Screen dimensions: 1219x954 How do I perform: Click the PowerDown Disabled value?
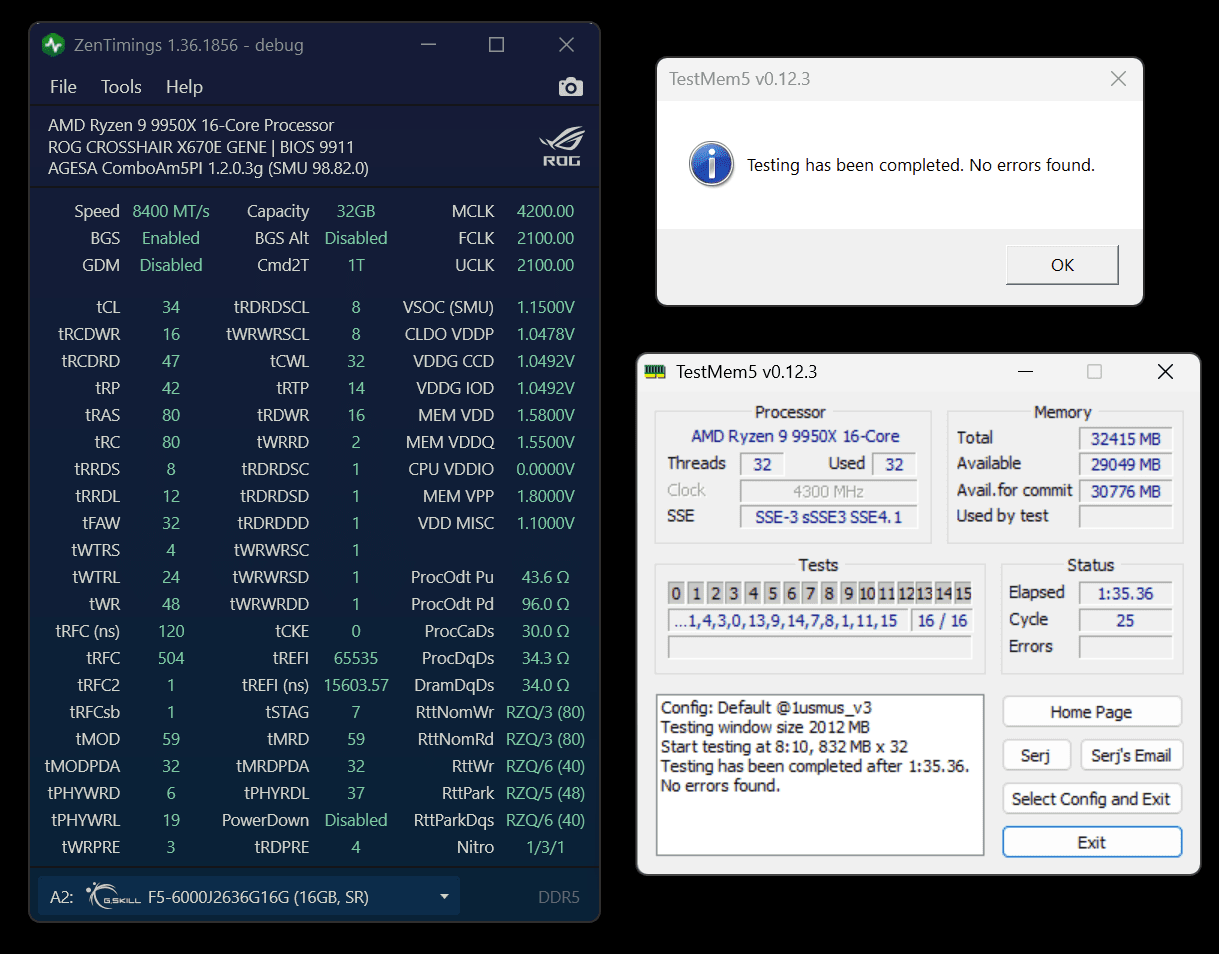pyautogui.click(x=356, y=820)
